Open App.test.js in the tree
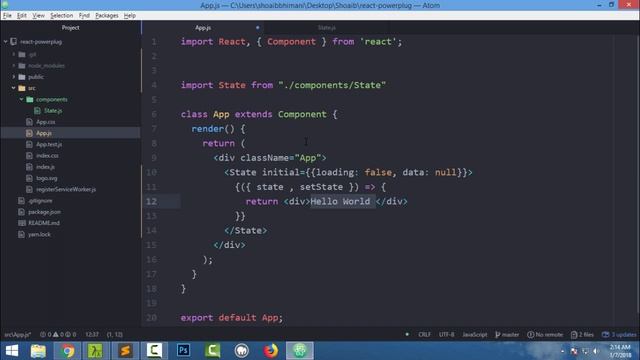 coord(49,144)
